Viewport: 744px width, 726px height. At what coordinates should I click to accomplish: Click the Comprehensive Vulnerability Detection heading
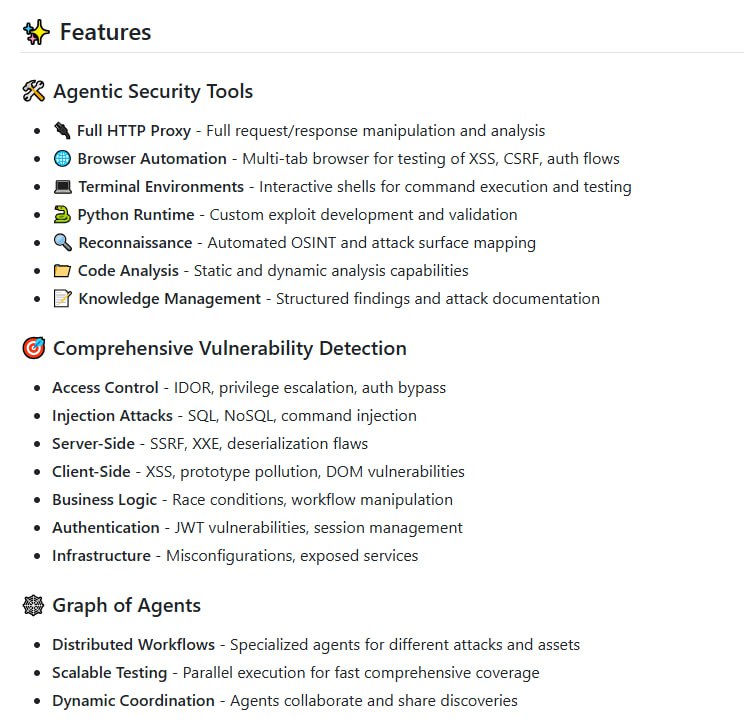click(230, 349)
